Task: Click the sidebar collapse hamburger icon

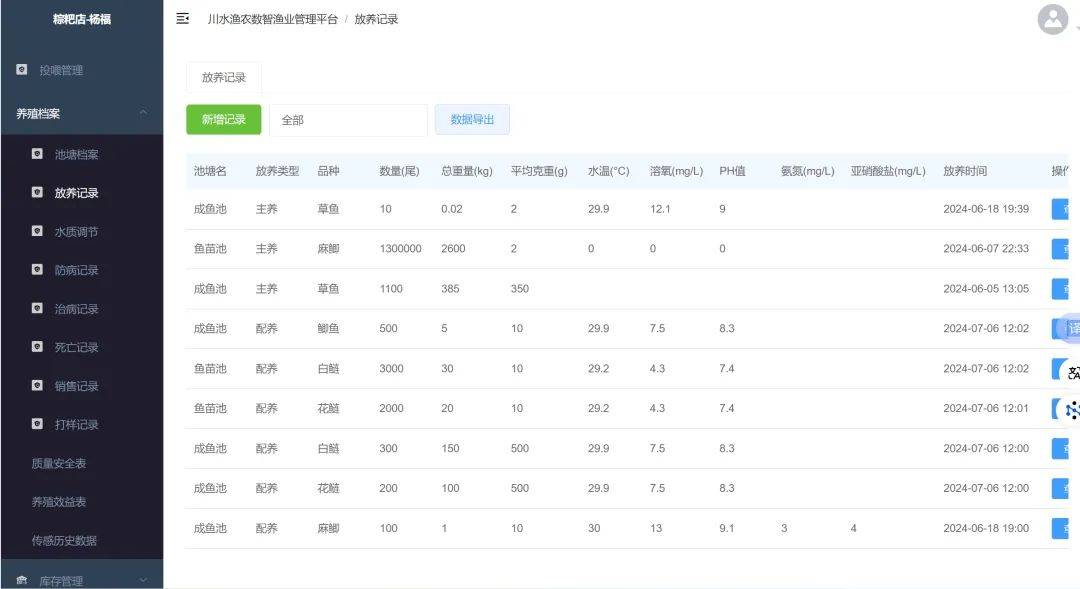Action: tap(183, 19)
